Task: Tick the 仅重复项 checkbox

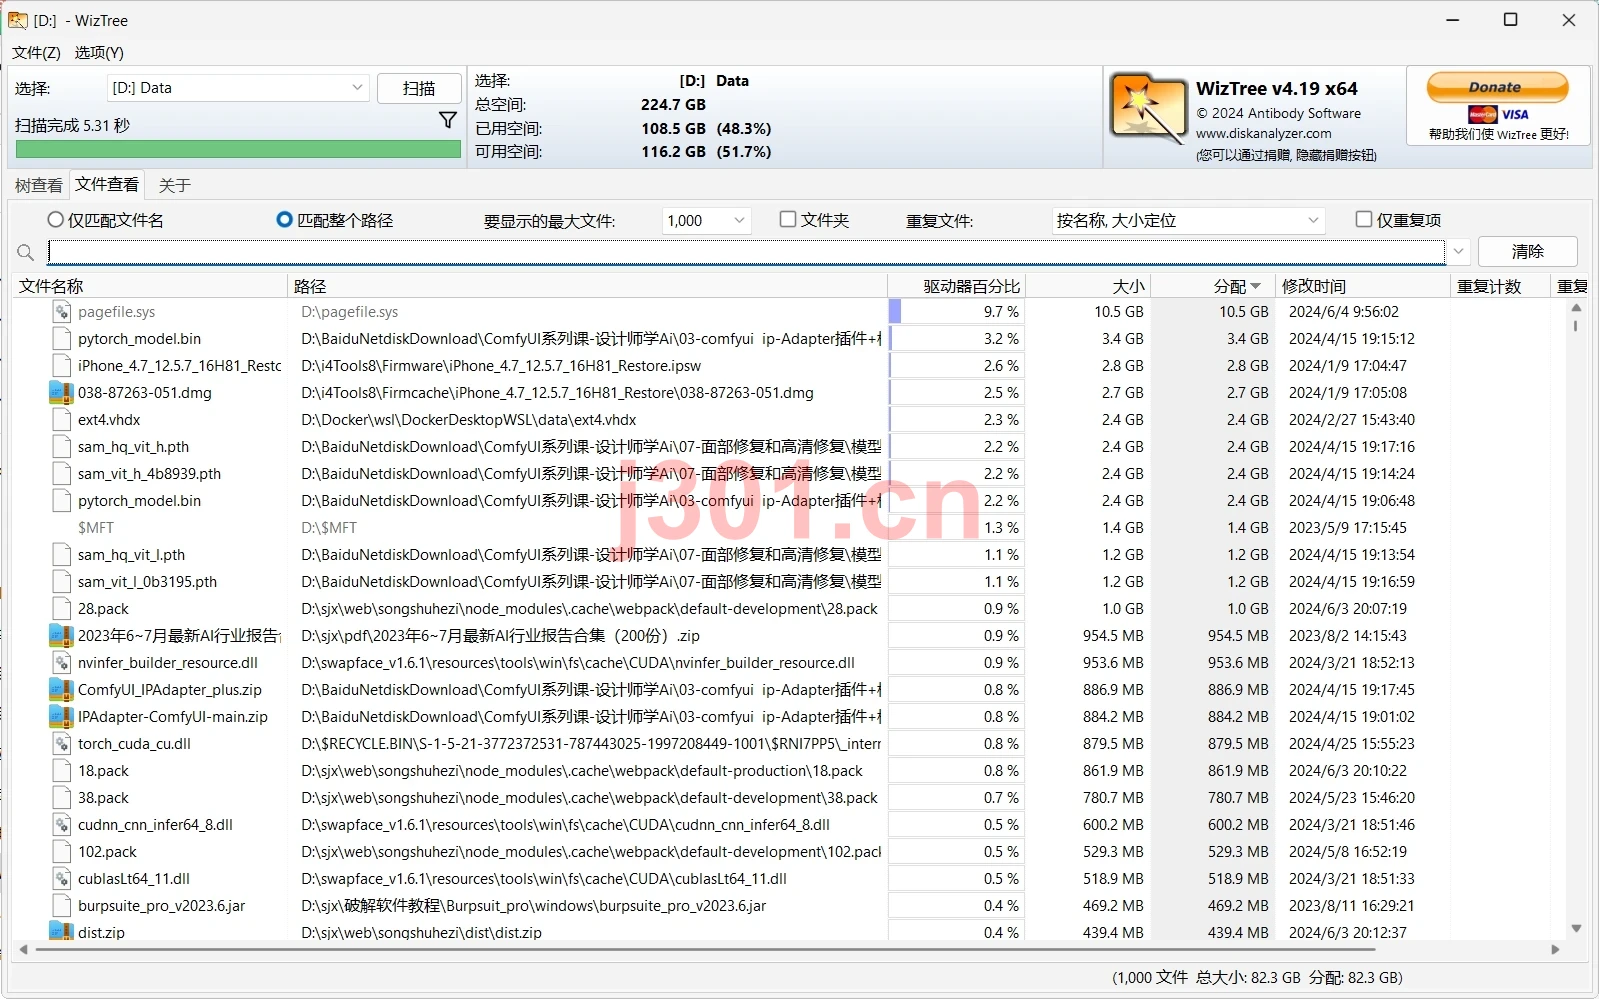Action: (1363, 219)
